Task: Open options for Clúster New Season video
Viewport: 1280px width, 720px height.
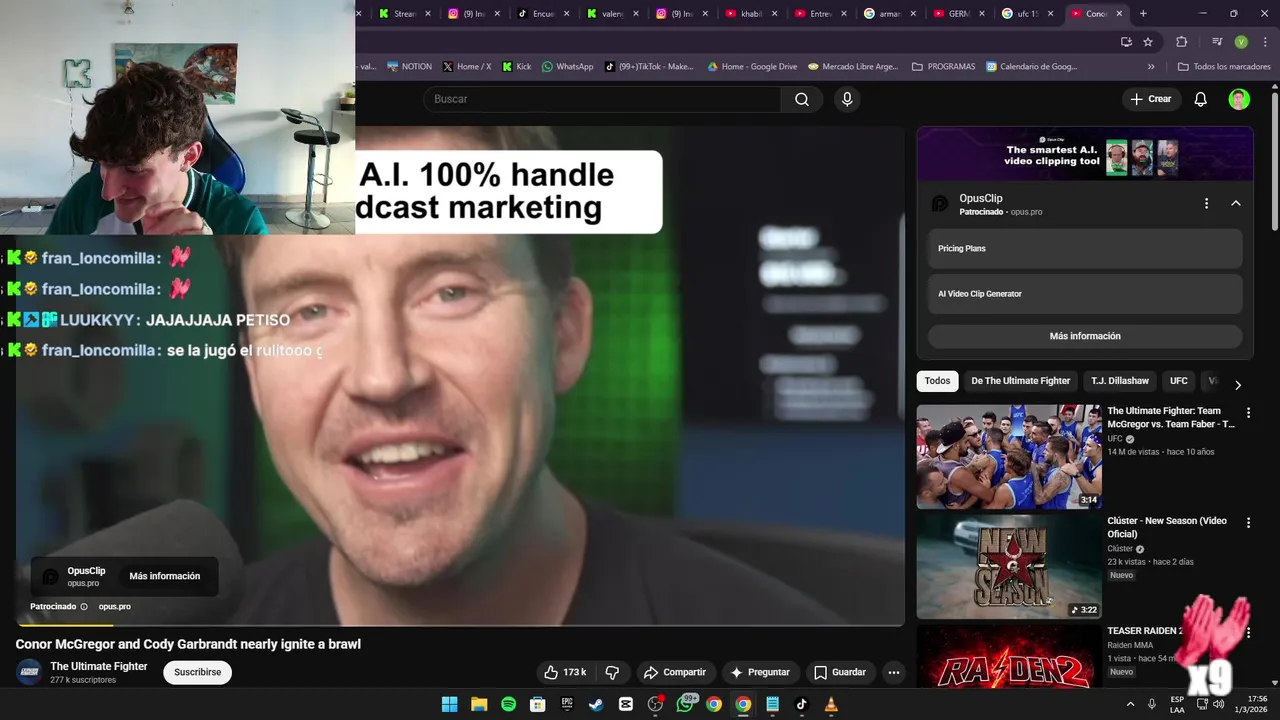Action: [x=1248, y=522]
